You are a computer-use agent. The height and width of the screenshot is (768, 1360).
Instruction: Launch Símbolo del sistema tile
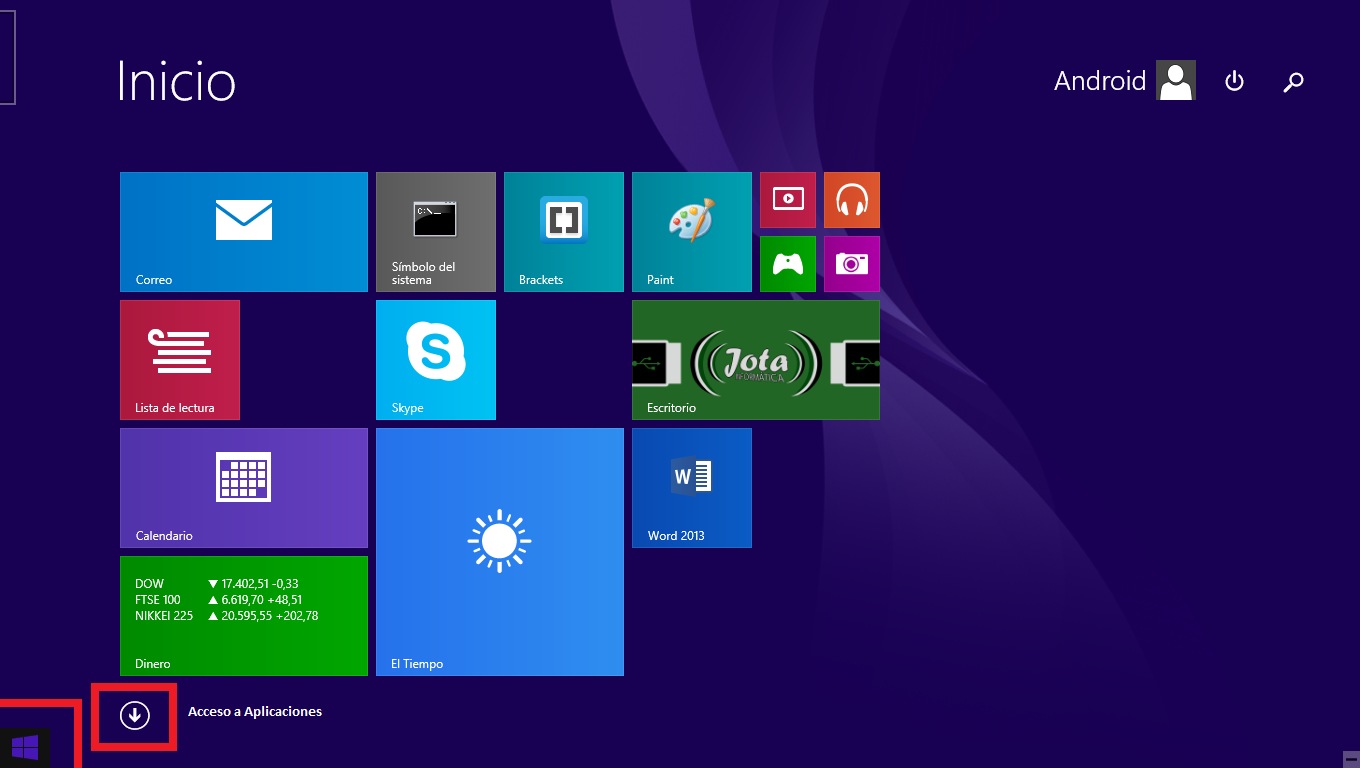pyautogui.click(x=435, y=231)
